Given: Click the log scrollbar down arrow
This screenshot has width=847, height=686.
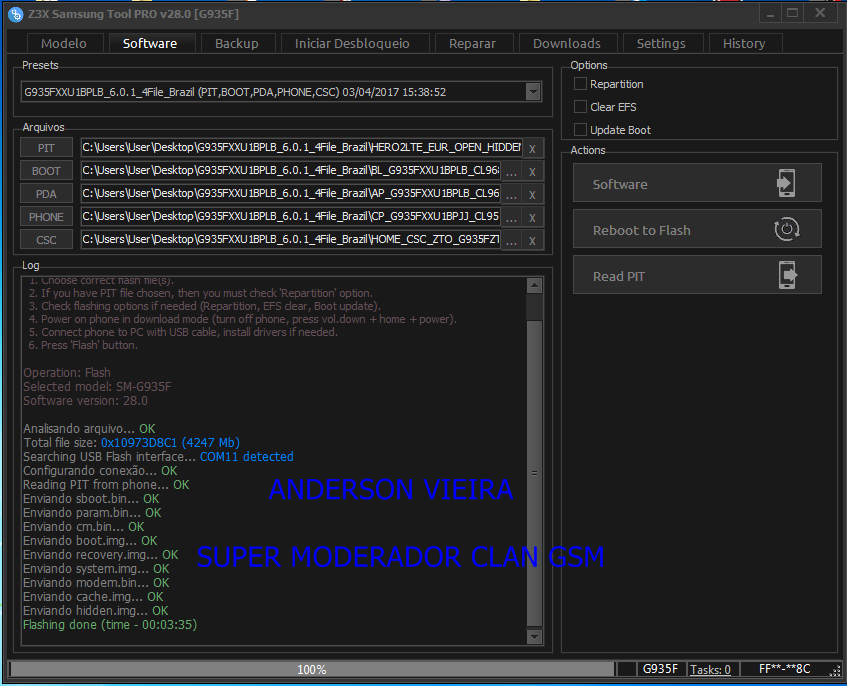Looking at the screenshot, I should (x=534, y=637).
